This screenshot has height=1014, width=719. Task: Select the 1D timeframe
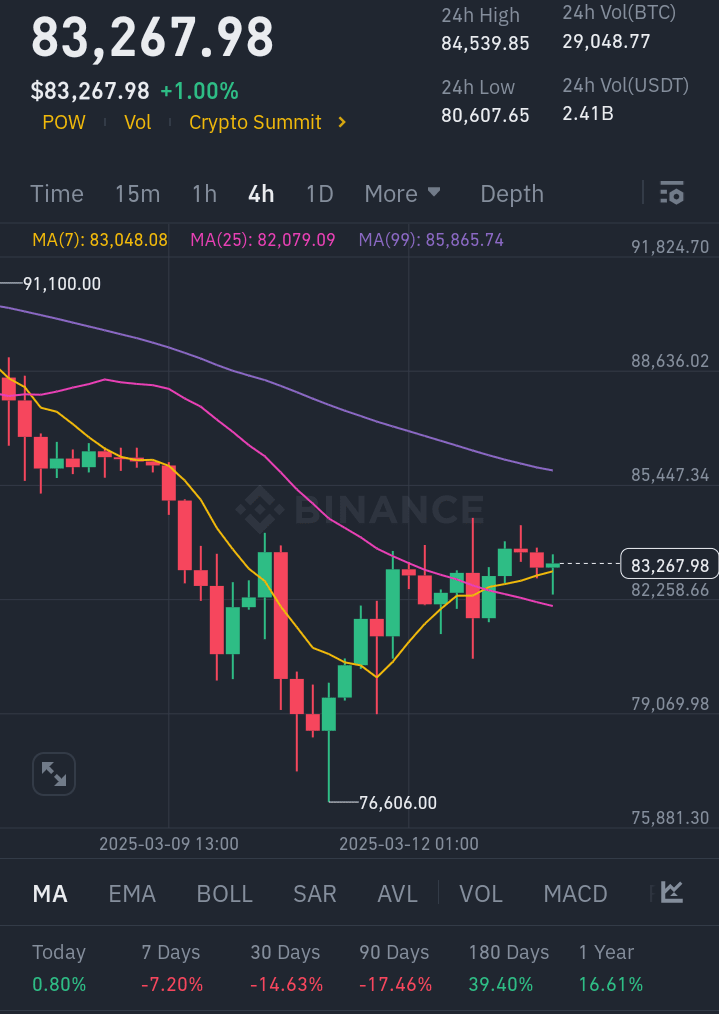(x=319, y=193)
